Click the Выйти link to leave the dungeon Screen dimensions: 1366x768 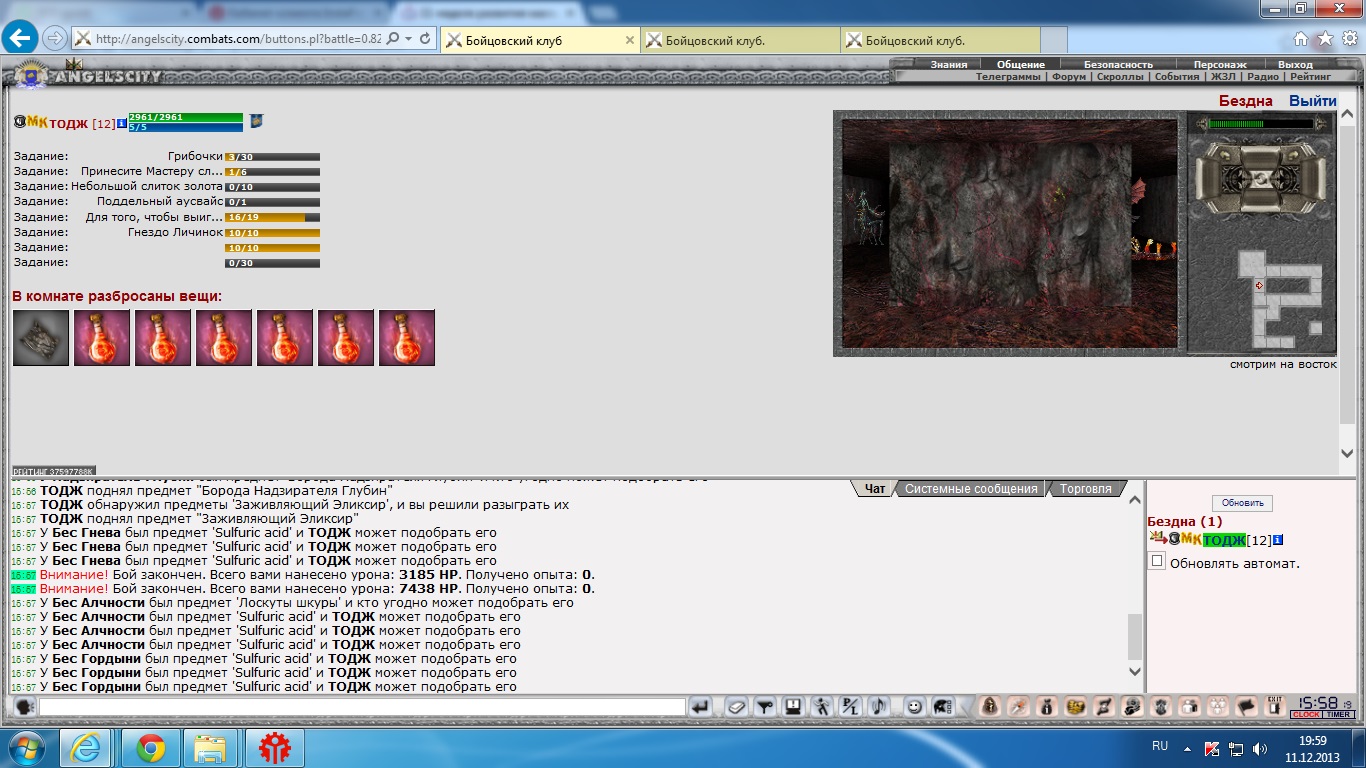coord(1313,101)
